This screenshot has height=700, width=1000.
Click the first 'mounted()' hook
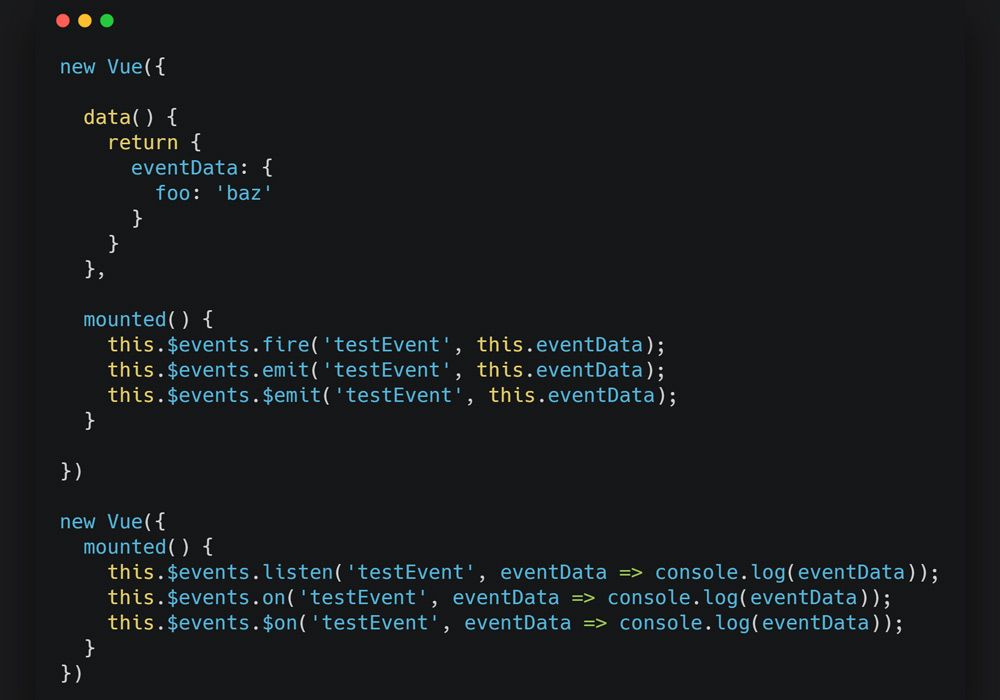(136, 319)
